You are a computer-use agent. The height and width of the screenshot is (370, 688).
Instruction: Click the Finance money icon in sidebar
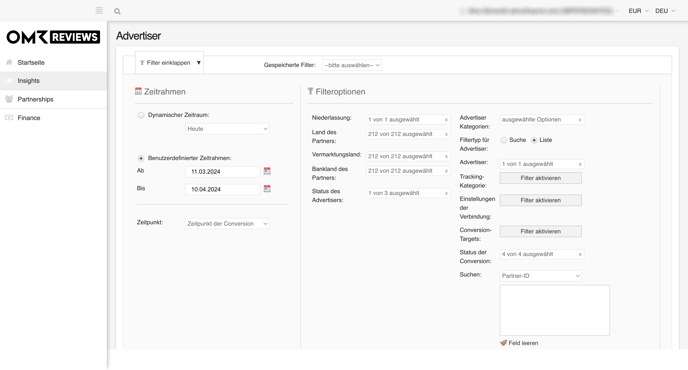(9, 118)
